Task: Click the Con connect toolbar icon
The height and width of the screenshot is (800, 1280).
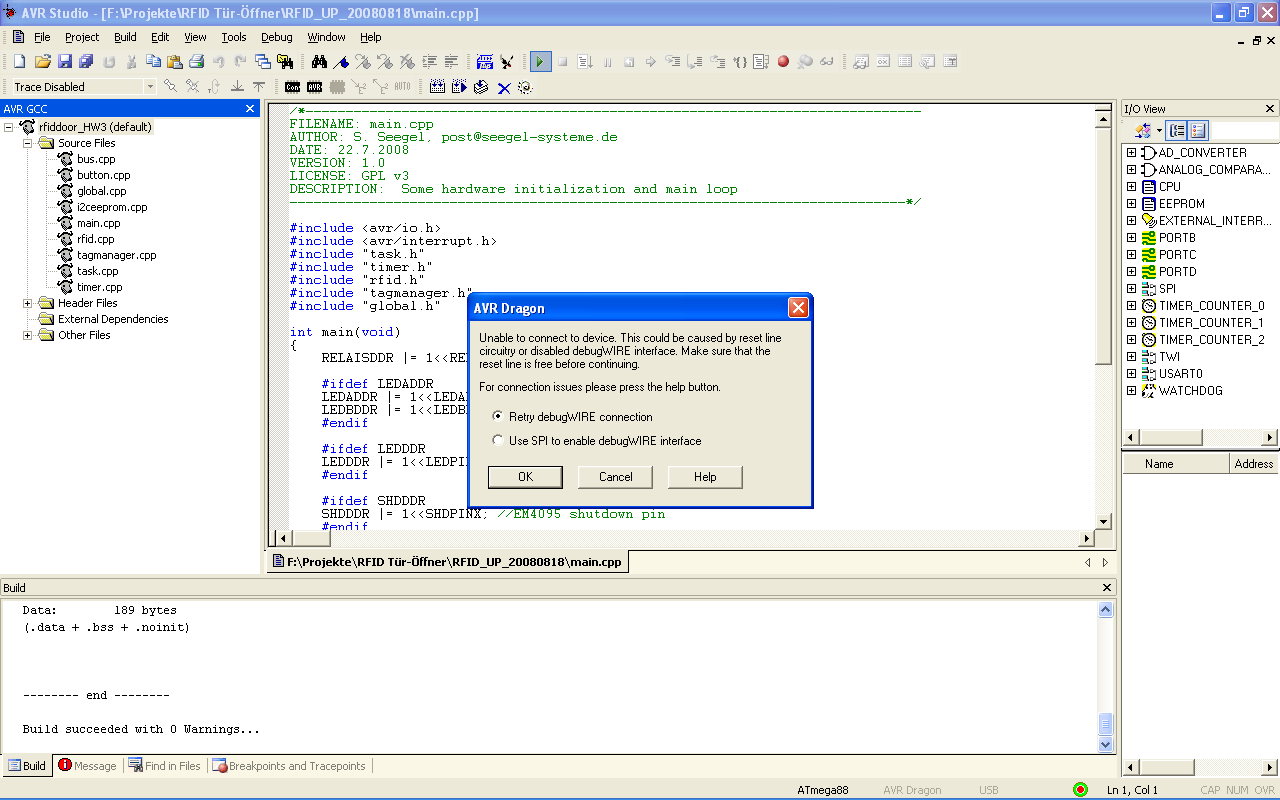Action: point(293,87)
